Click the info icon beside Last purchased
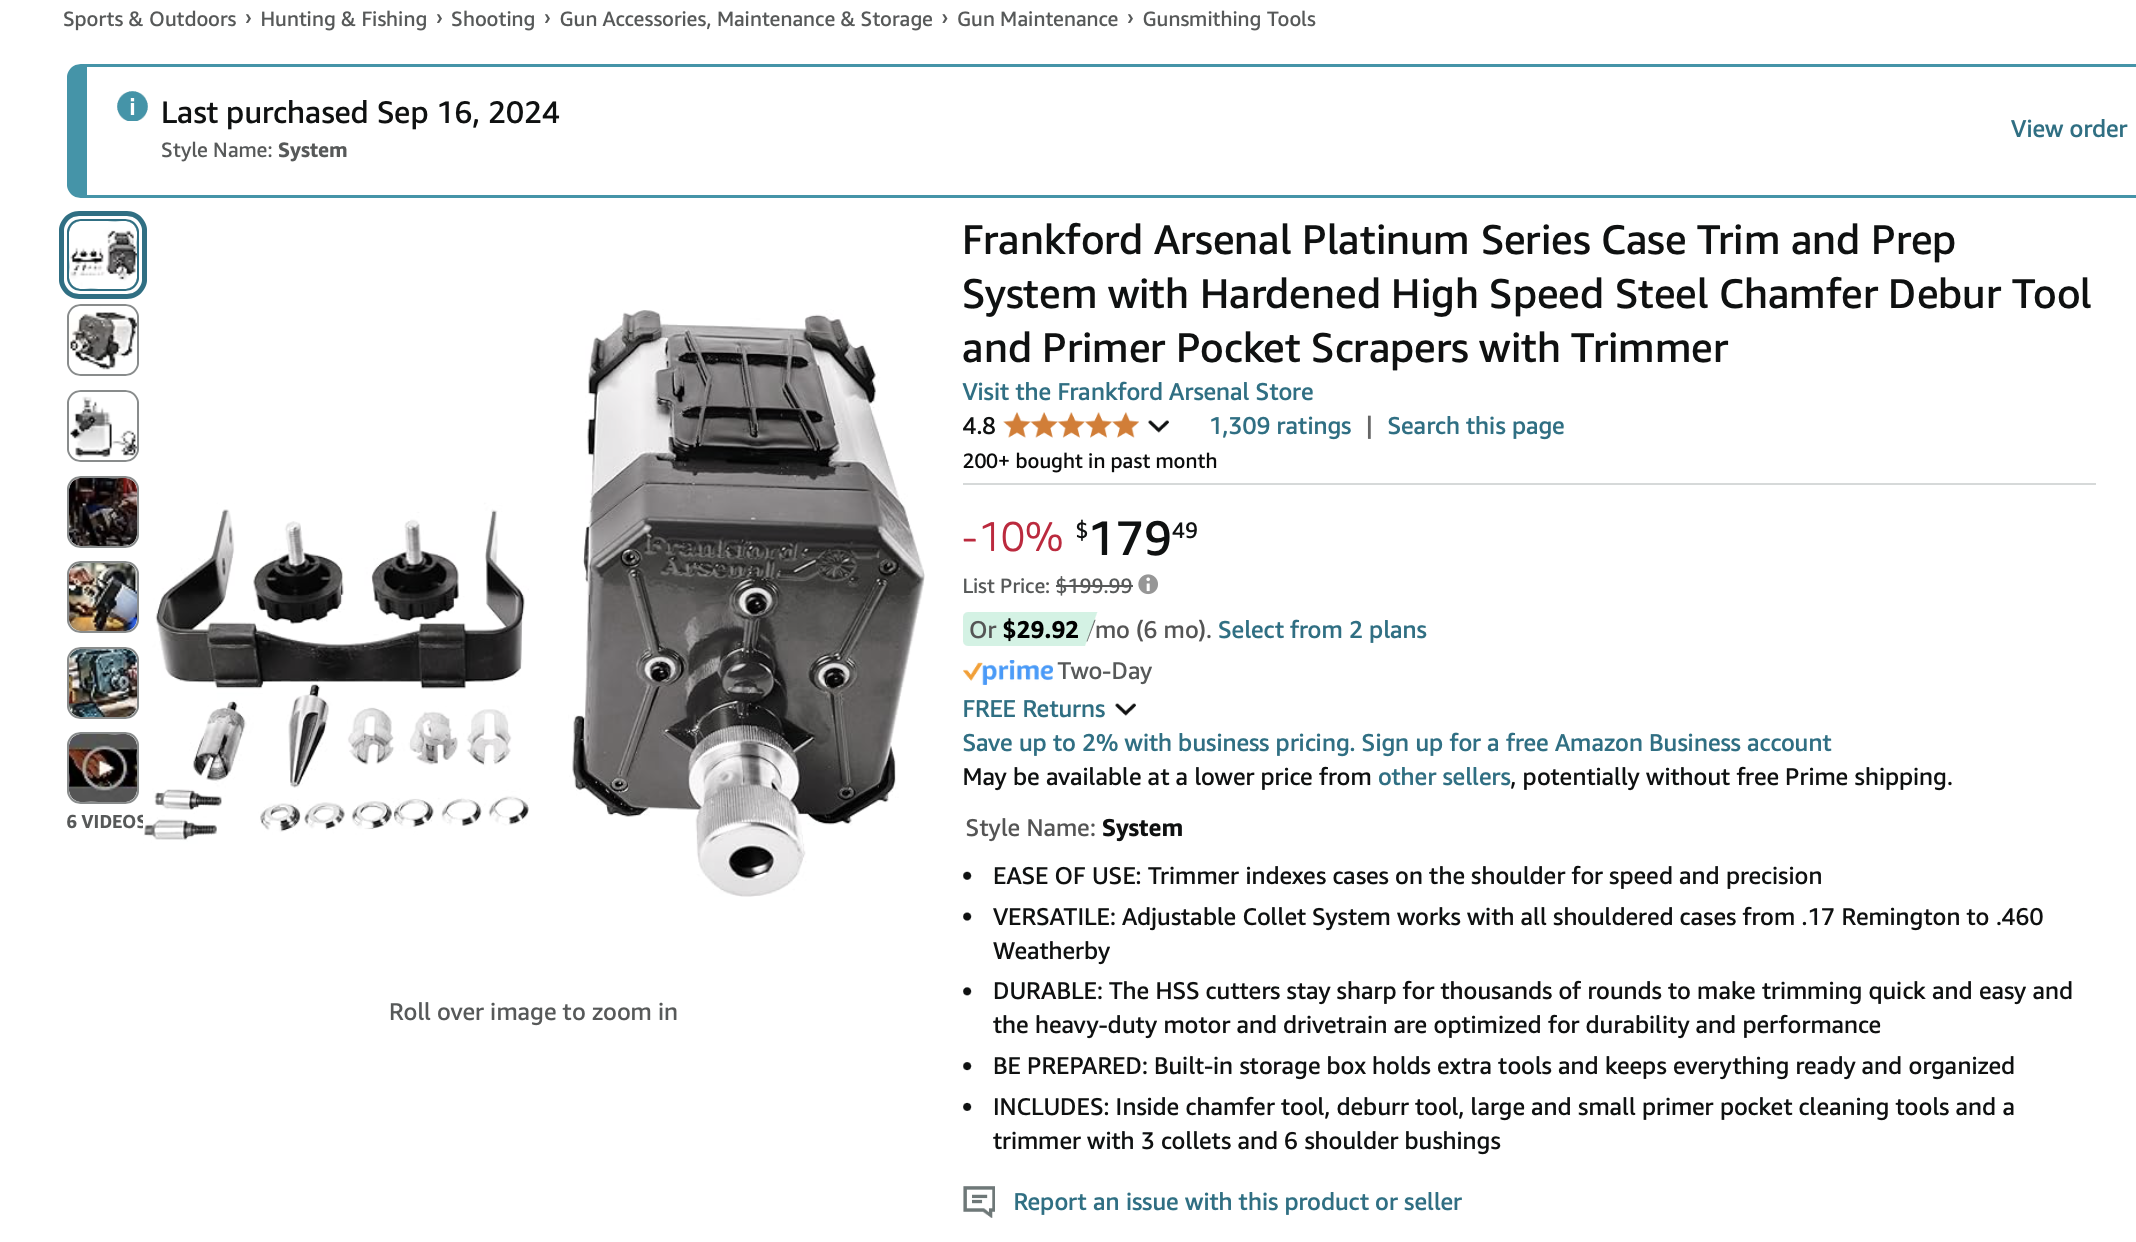 [x=132, y=106]
